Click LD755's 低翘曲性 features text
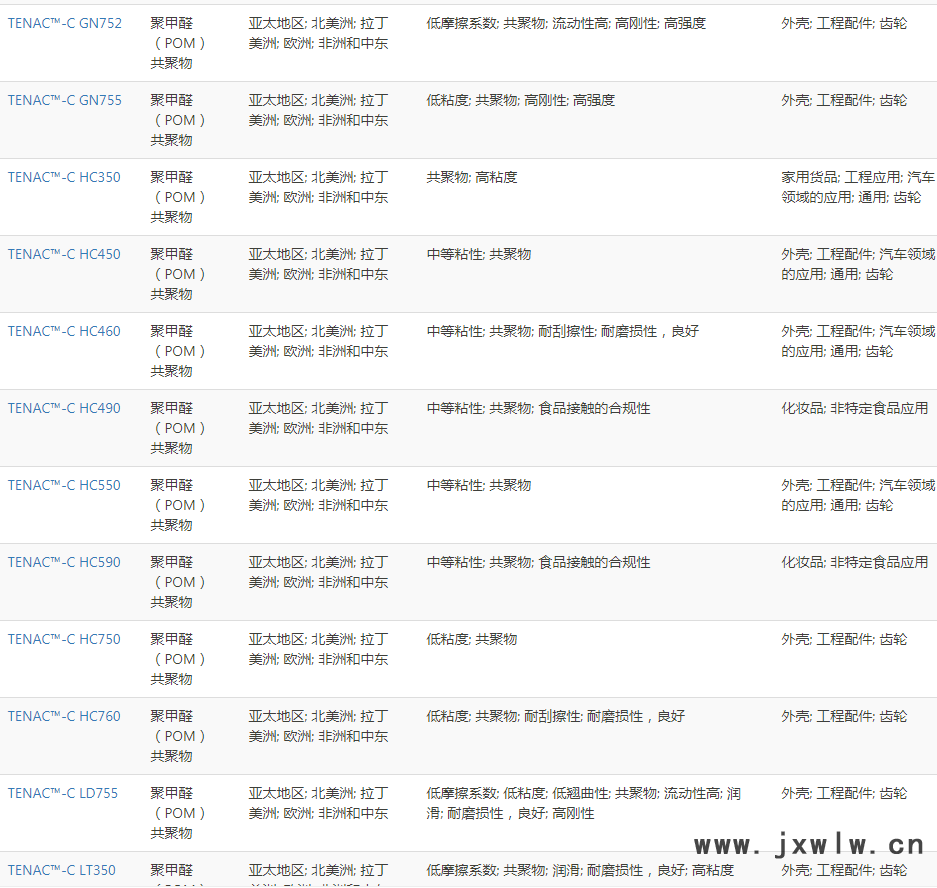This screenshot has width=937, height=888. point(580,793)
